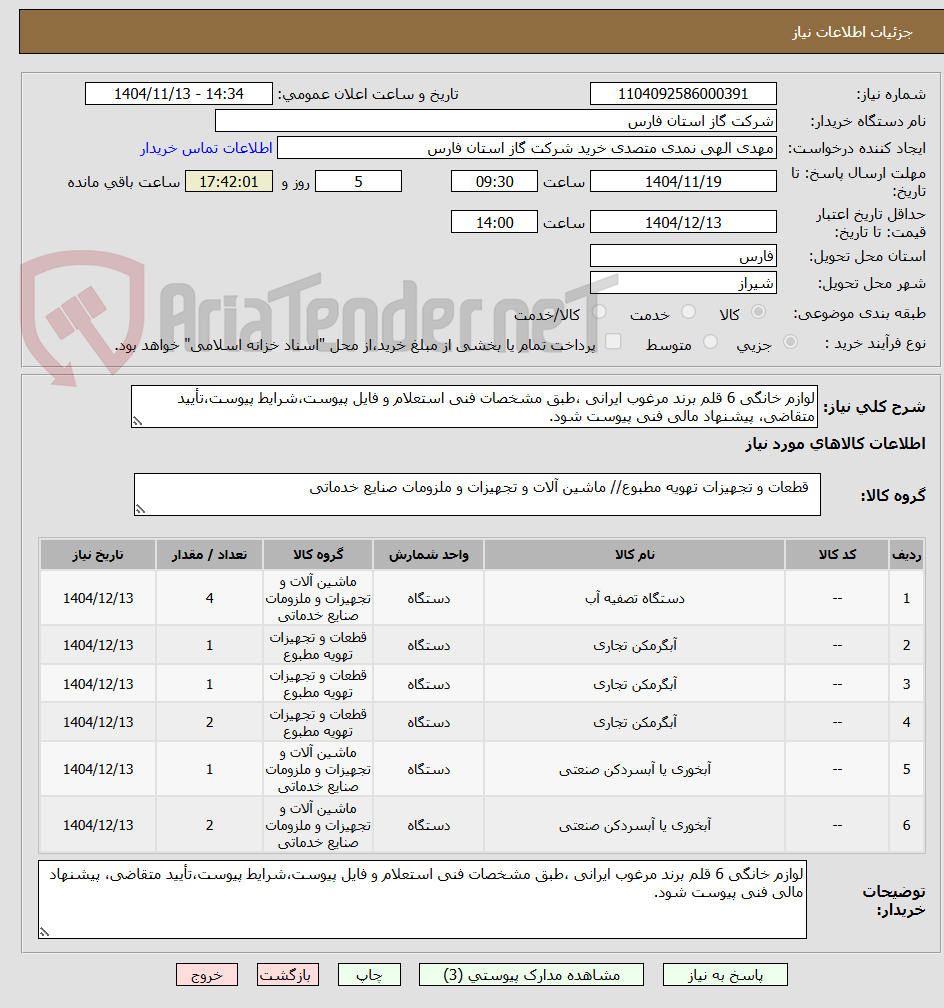Click the announcement date field 1404/11/13 - 14:34
Screen dimensions: 944x1008
pyautogui.click(x=179, y=94)
